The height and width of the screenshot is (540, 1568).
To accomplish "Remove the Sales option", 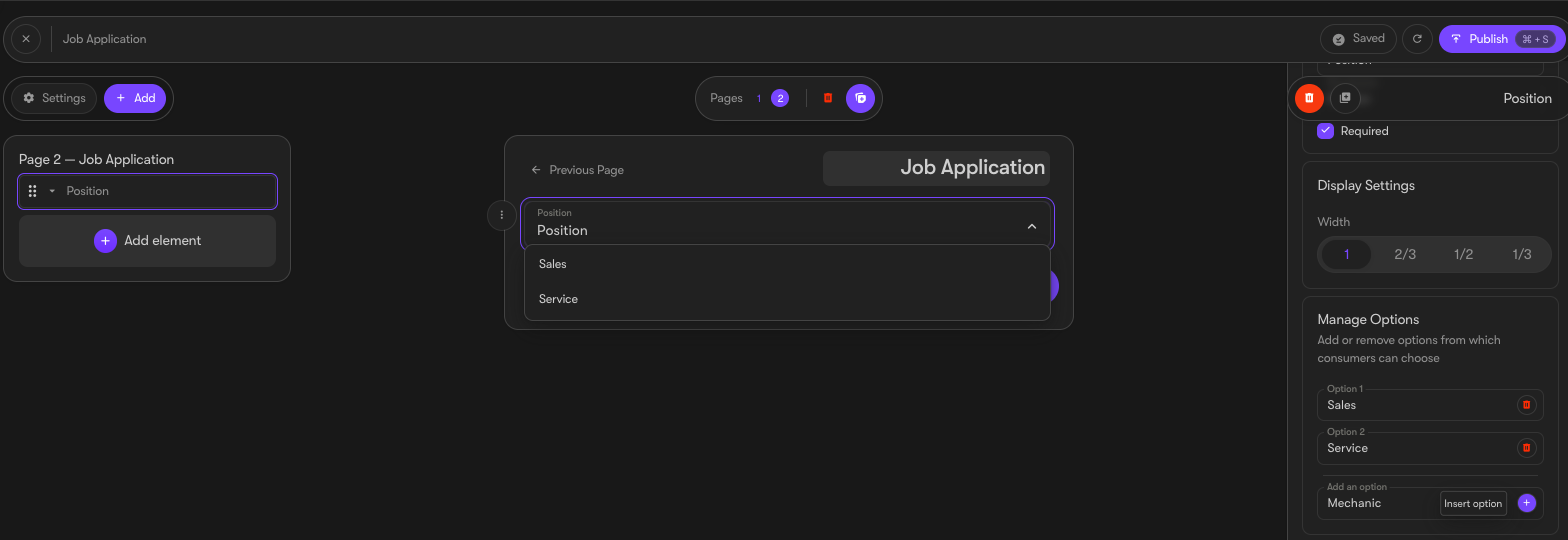I will 1526,405.
